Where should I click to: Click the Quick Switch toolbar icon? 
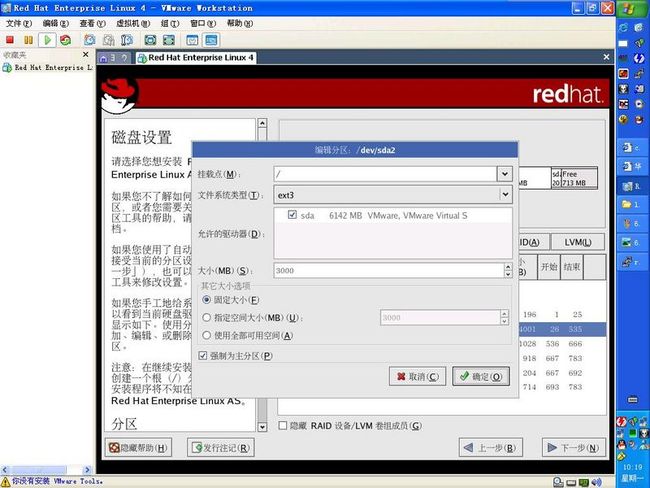(x=169, y=40)
